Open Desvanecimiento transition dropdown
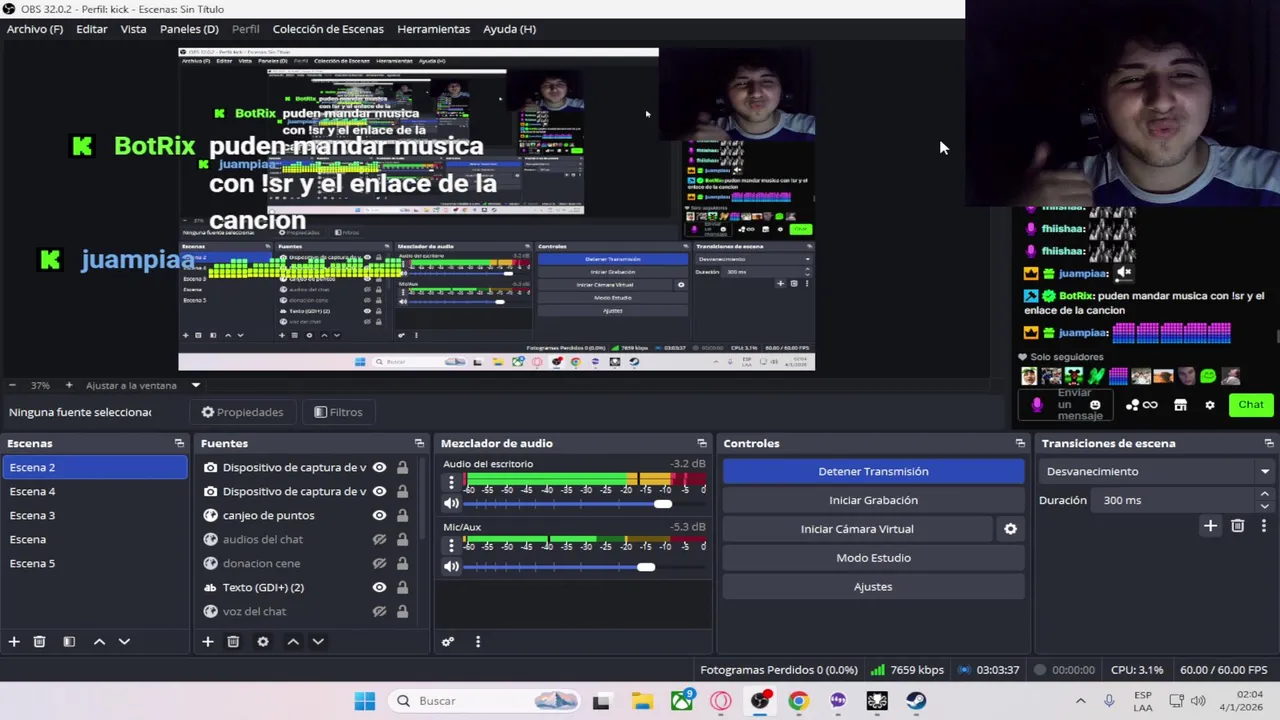 click(x=1156, y=471)
